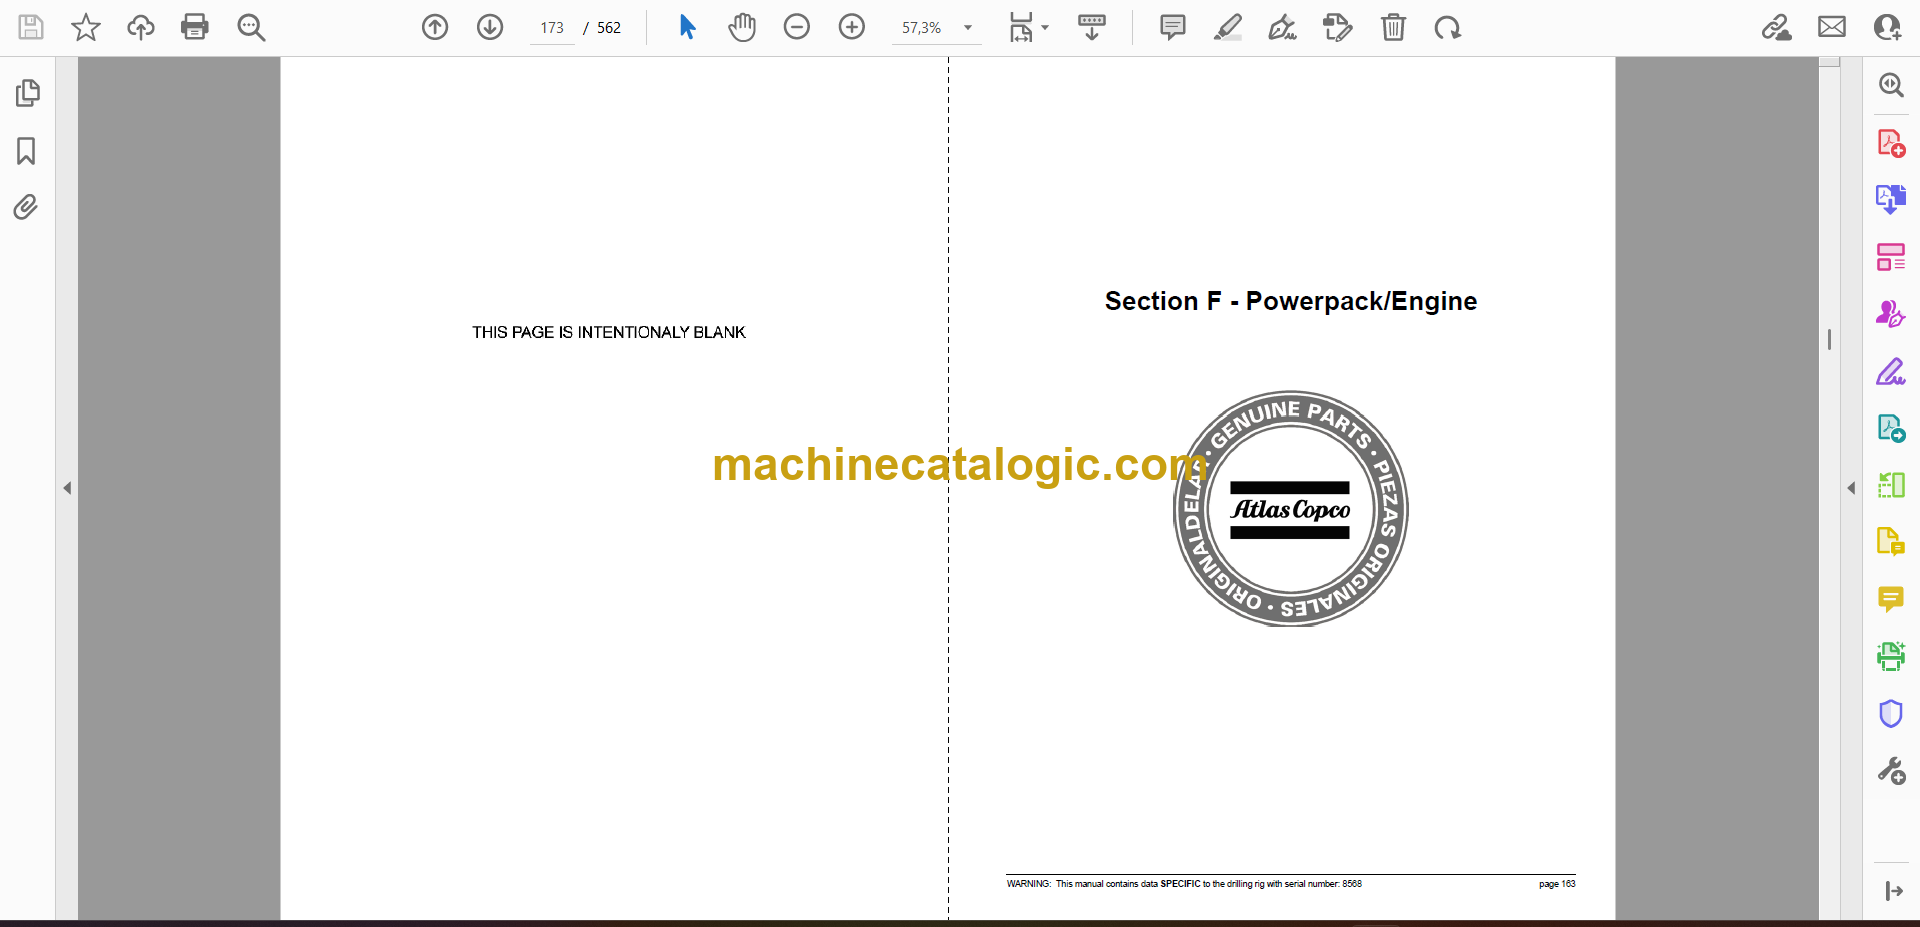Go to the previous page
Viewport: 1920px width, 927px height.
click(x=435, y=27)
